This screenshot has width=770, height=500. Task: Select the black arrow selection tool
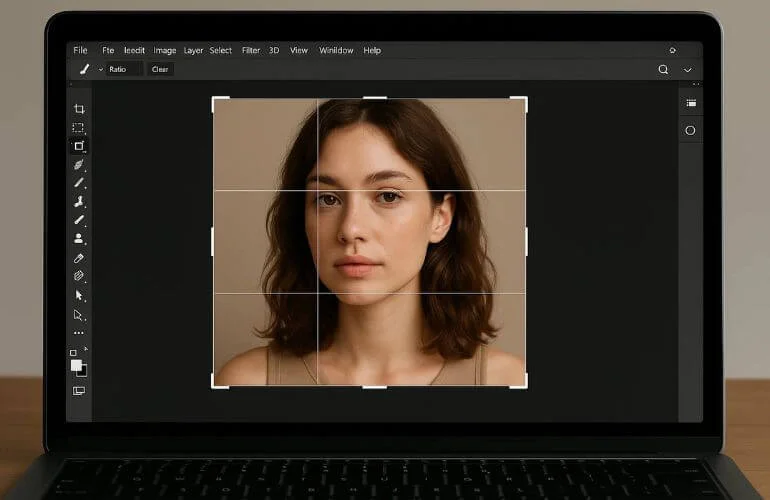(x=79, y=295)
